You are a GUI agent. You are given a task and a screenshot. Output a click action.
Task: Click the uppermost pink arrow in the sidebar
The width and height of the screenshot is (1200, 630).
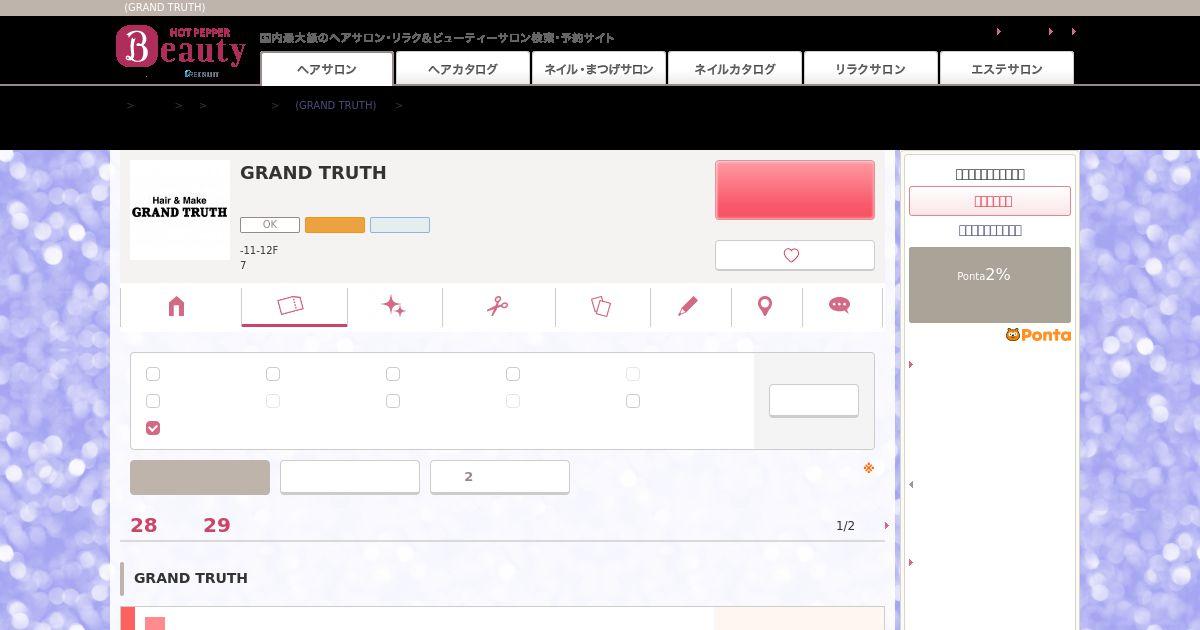click(911, 365)
